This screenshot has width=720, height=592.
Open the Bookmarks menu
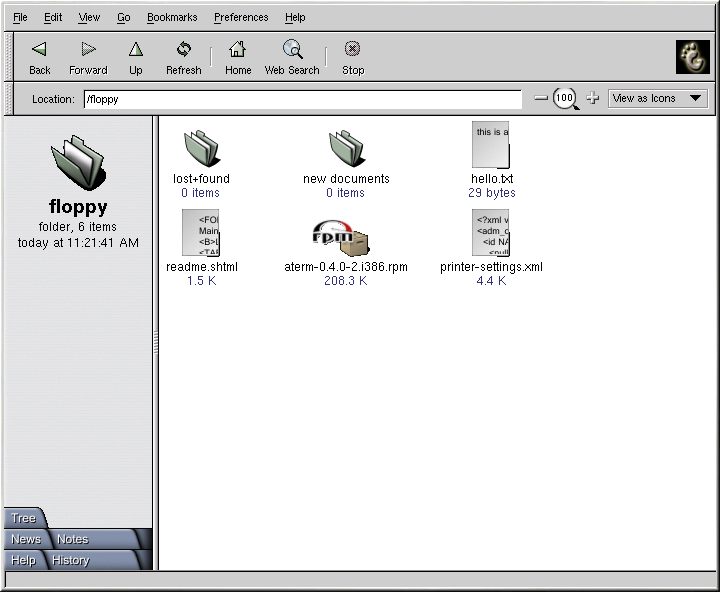(x=172, y=17)
